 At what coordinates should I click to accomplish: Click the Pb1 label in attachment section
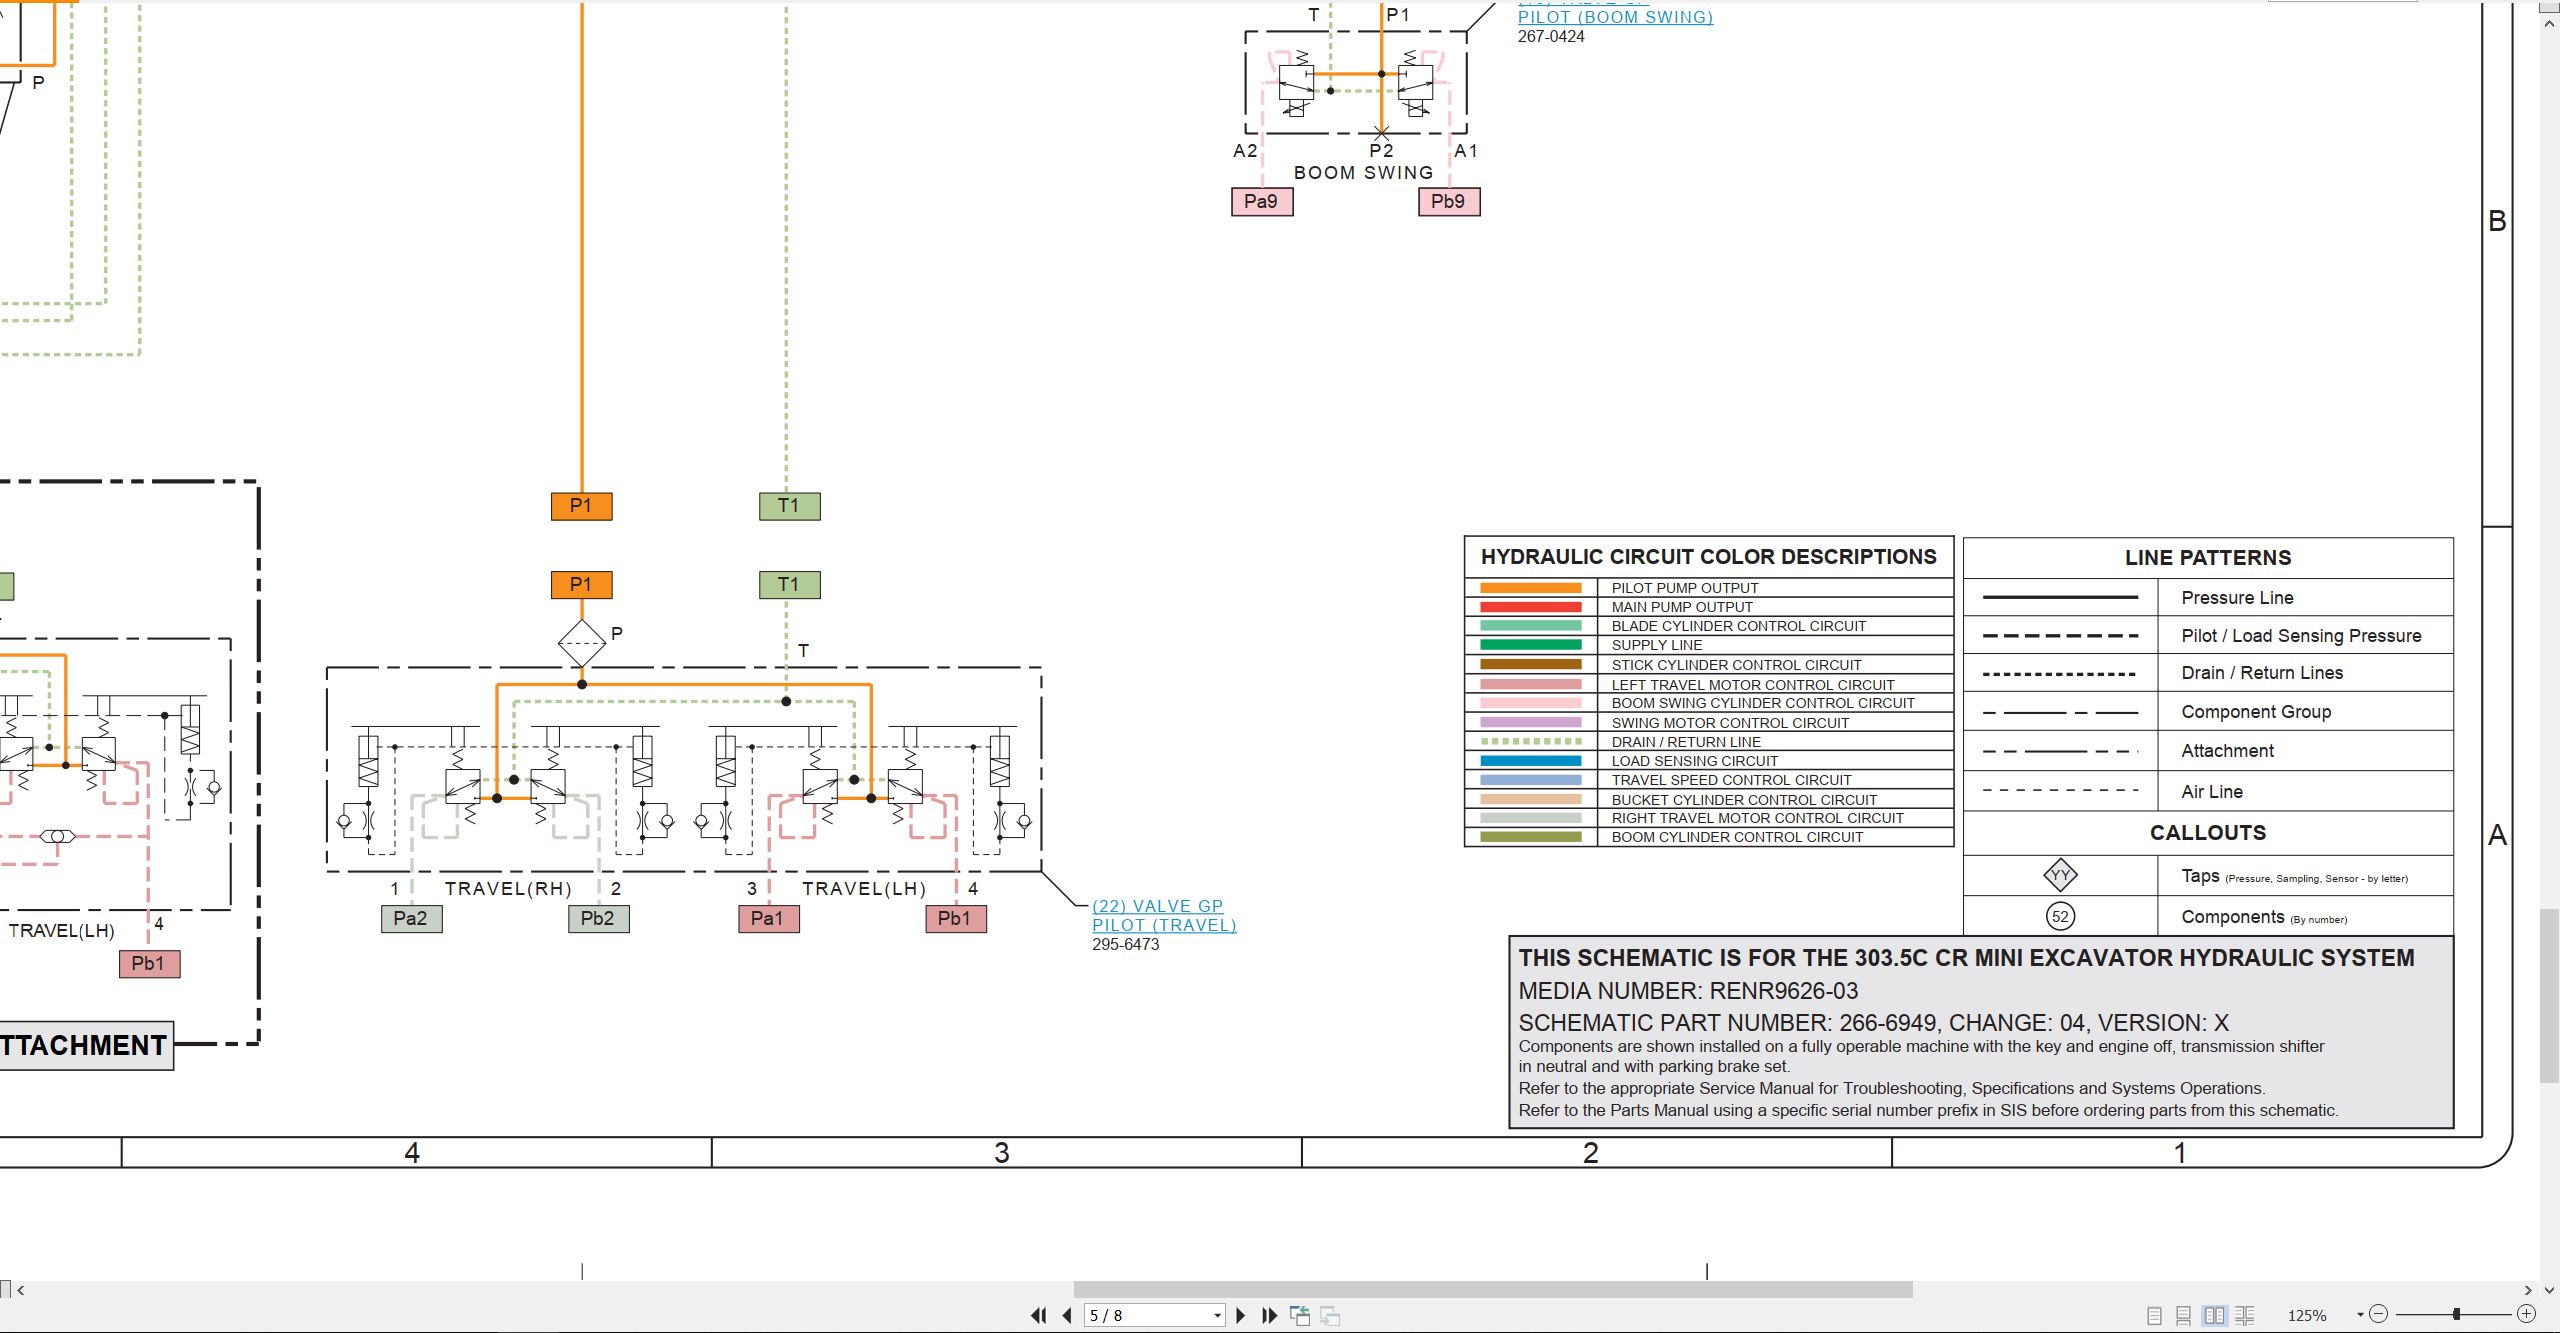[x=149, y=964]
